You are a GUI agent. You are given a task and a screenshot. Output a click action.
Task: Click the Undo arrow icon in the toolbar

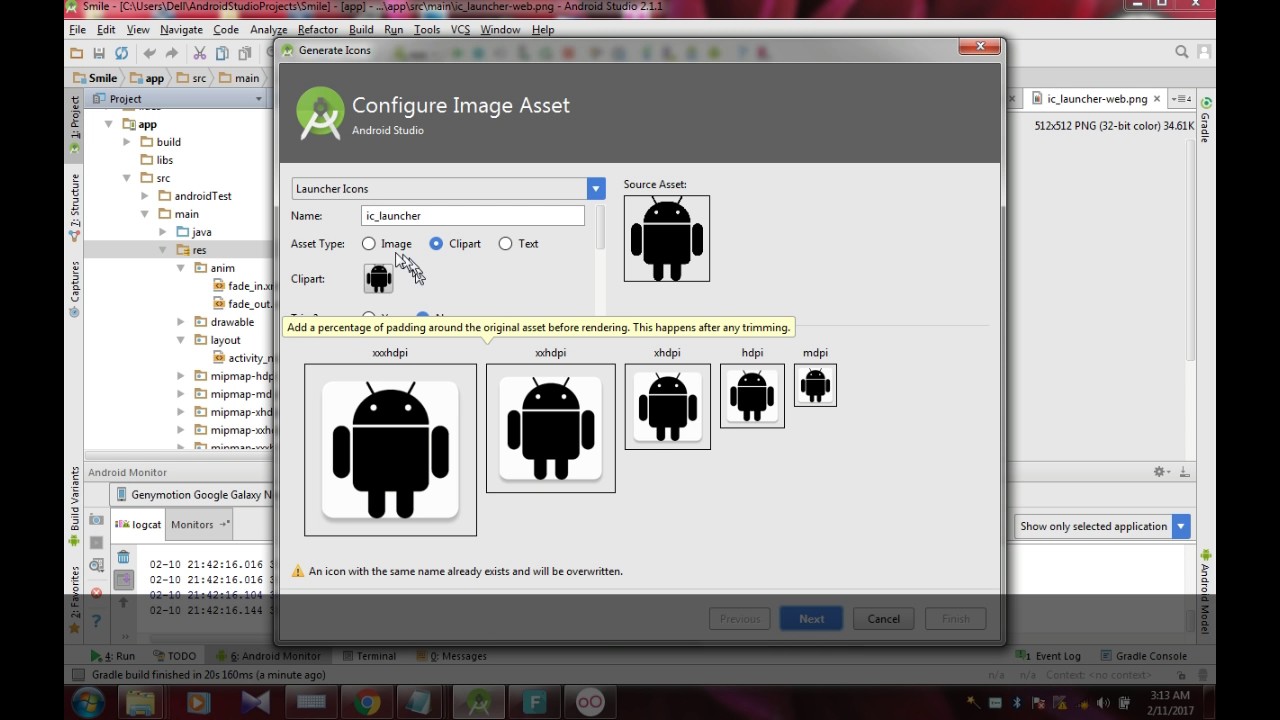tap(150, 53)
